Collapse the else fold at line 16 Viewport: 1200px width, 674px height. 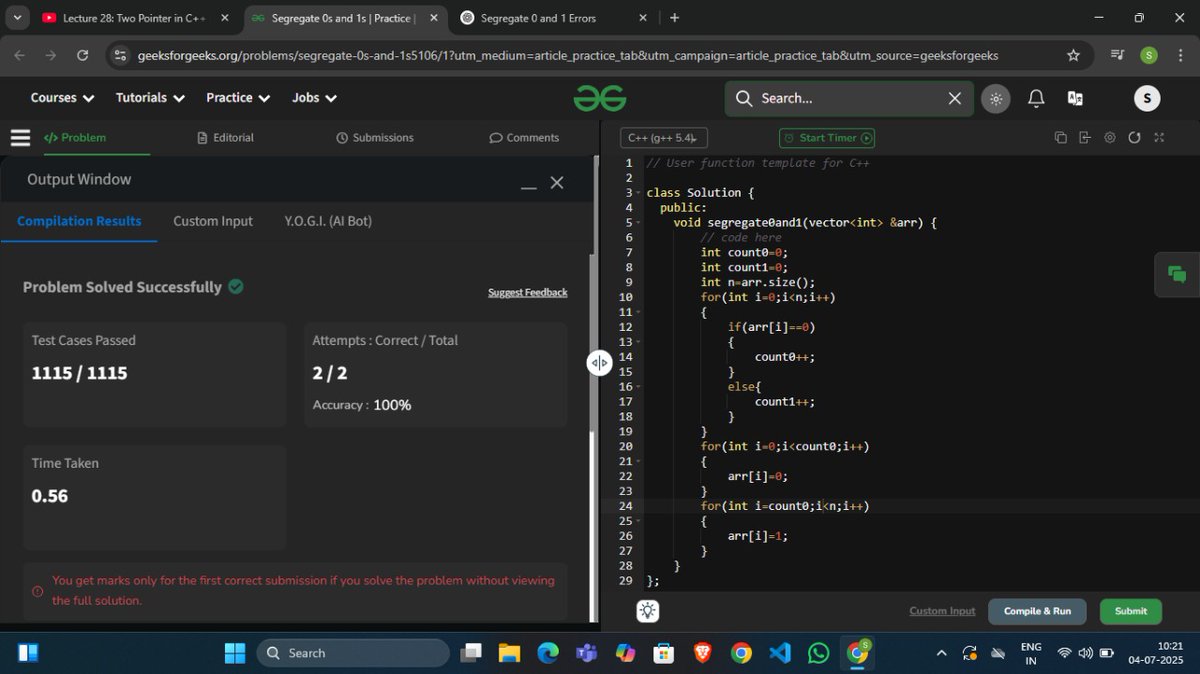point(636,387)
